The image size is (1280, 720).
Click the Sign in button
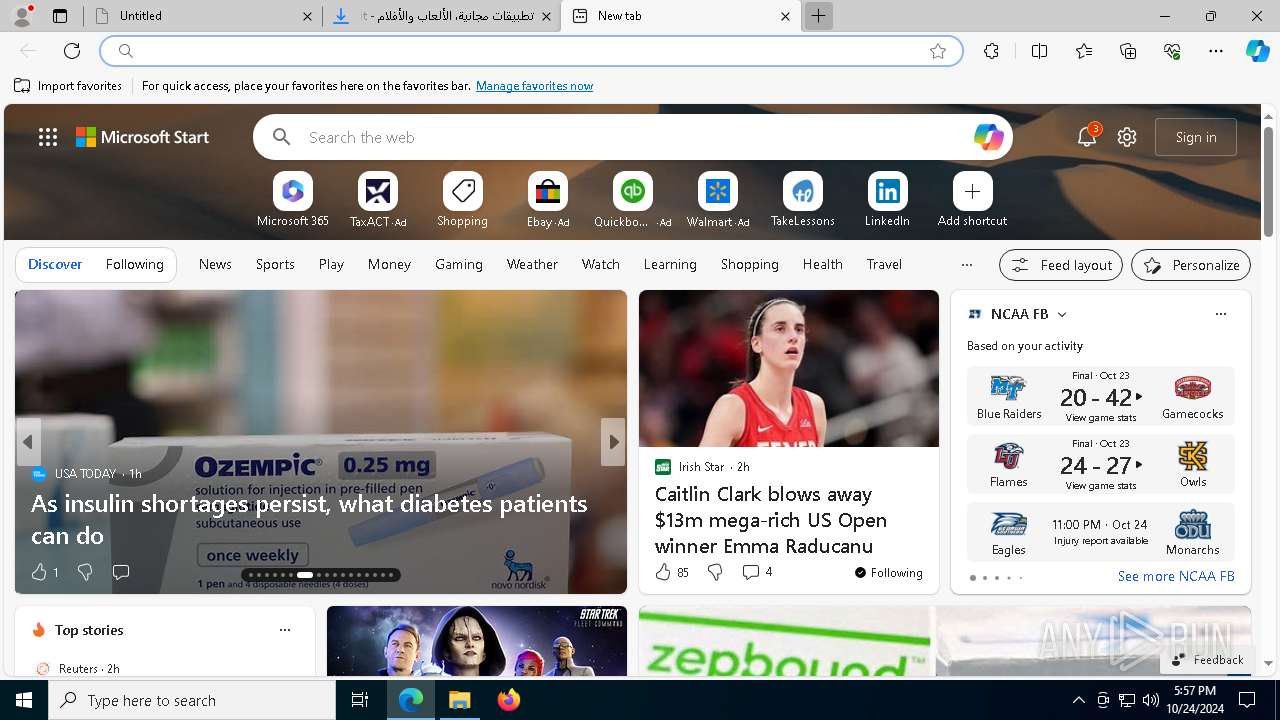coord(1196,137)
